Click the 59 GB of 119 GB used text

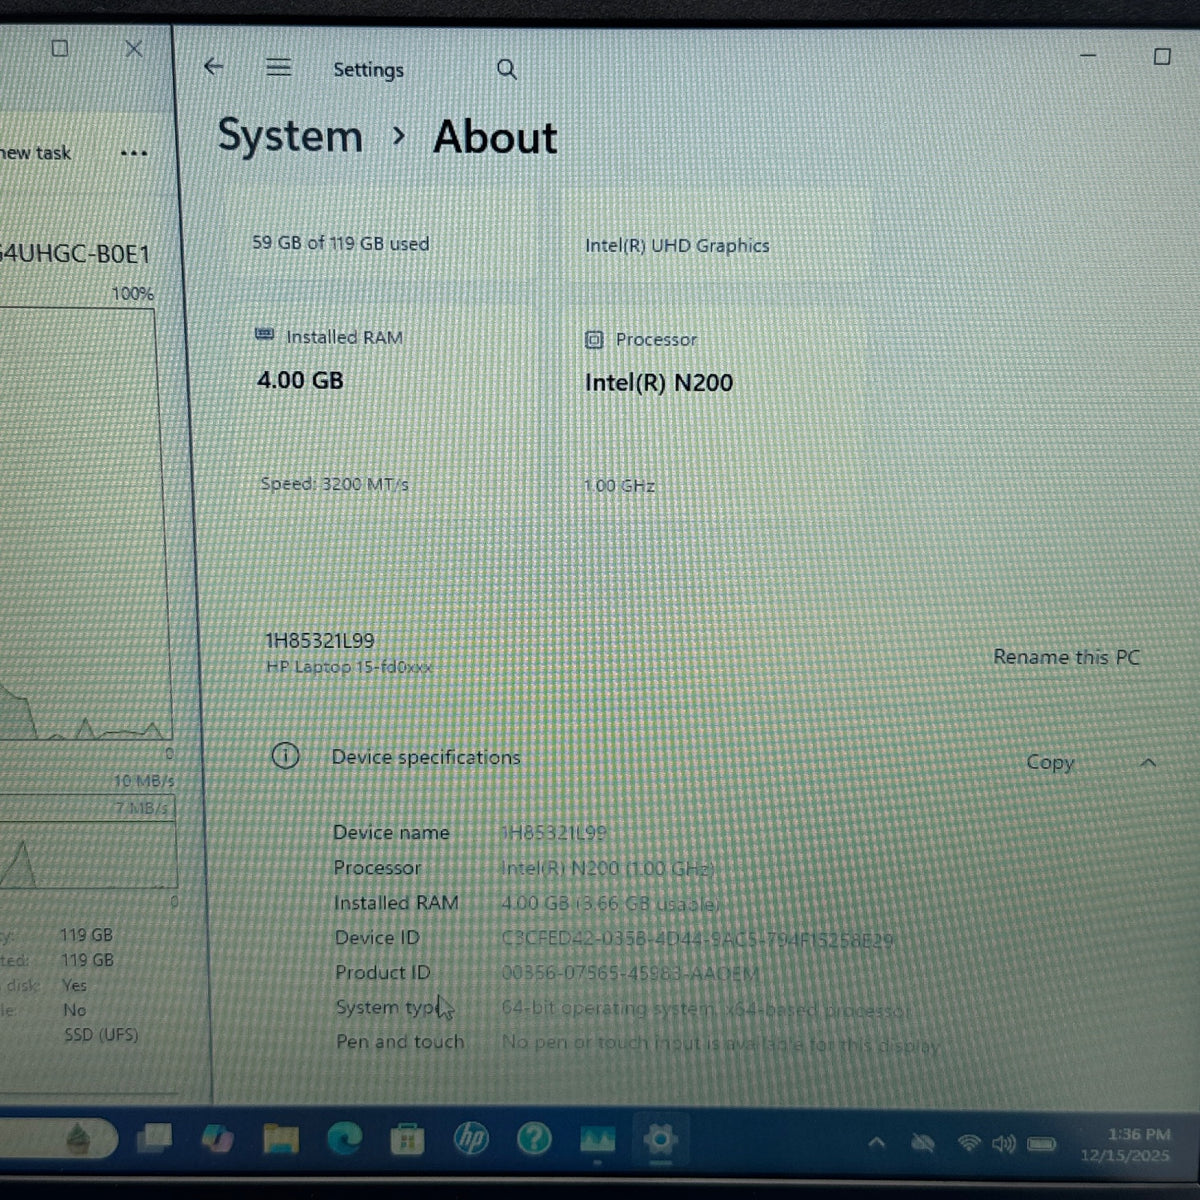tap(340, 243)
